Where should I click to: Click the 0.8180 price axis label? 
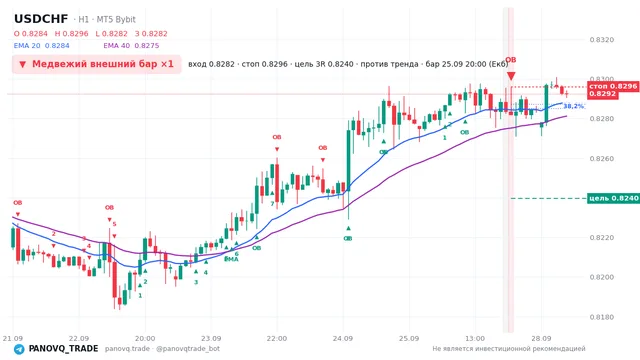(602, 317)
